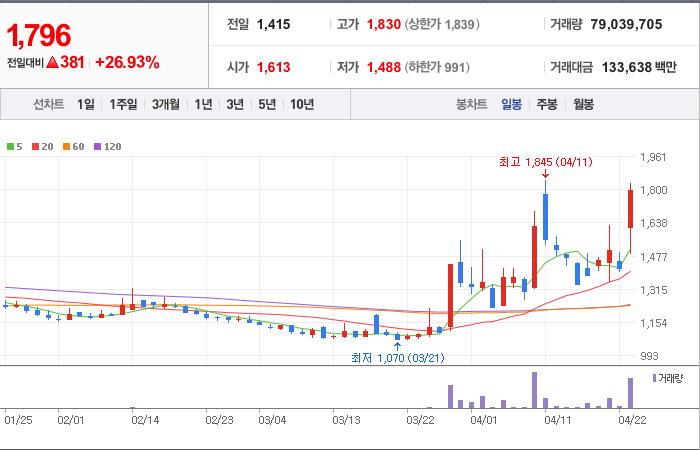Click the 상한가 1,839 text
Image resolution: width=700 pixels, height=450 pixels.
point(442,24)
